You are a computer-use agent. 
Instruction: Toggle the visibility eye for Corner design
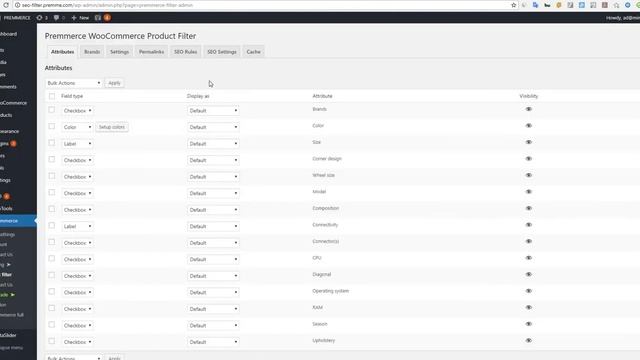pos(529,159)
